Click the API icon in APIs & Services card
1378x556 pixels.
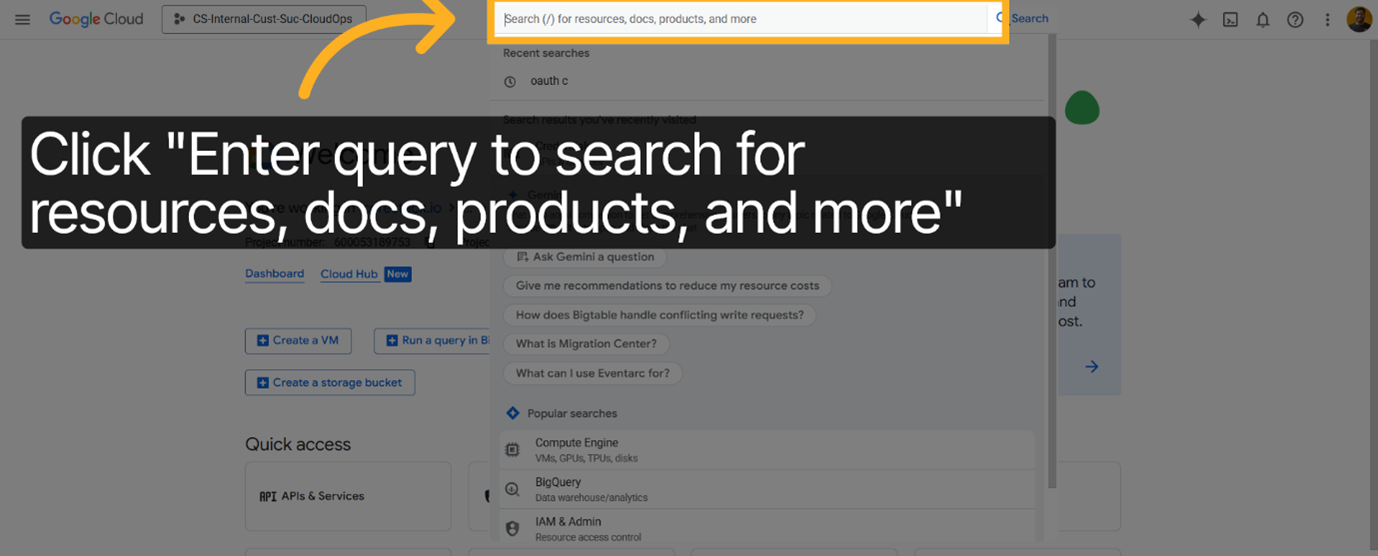point(268,496)
